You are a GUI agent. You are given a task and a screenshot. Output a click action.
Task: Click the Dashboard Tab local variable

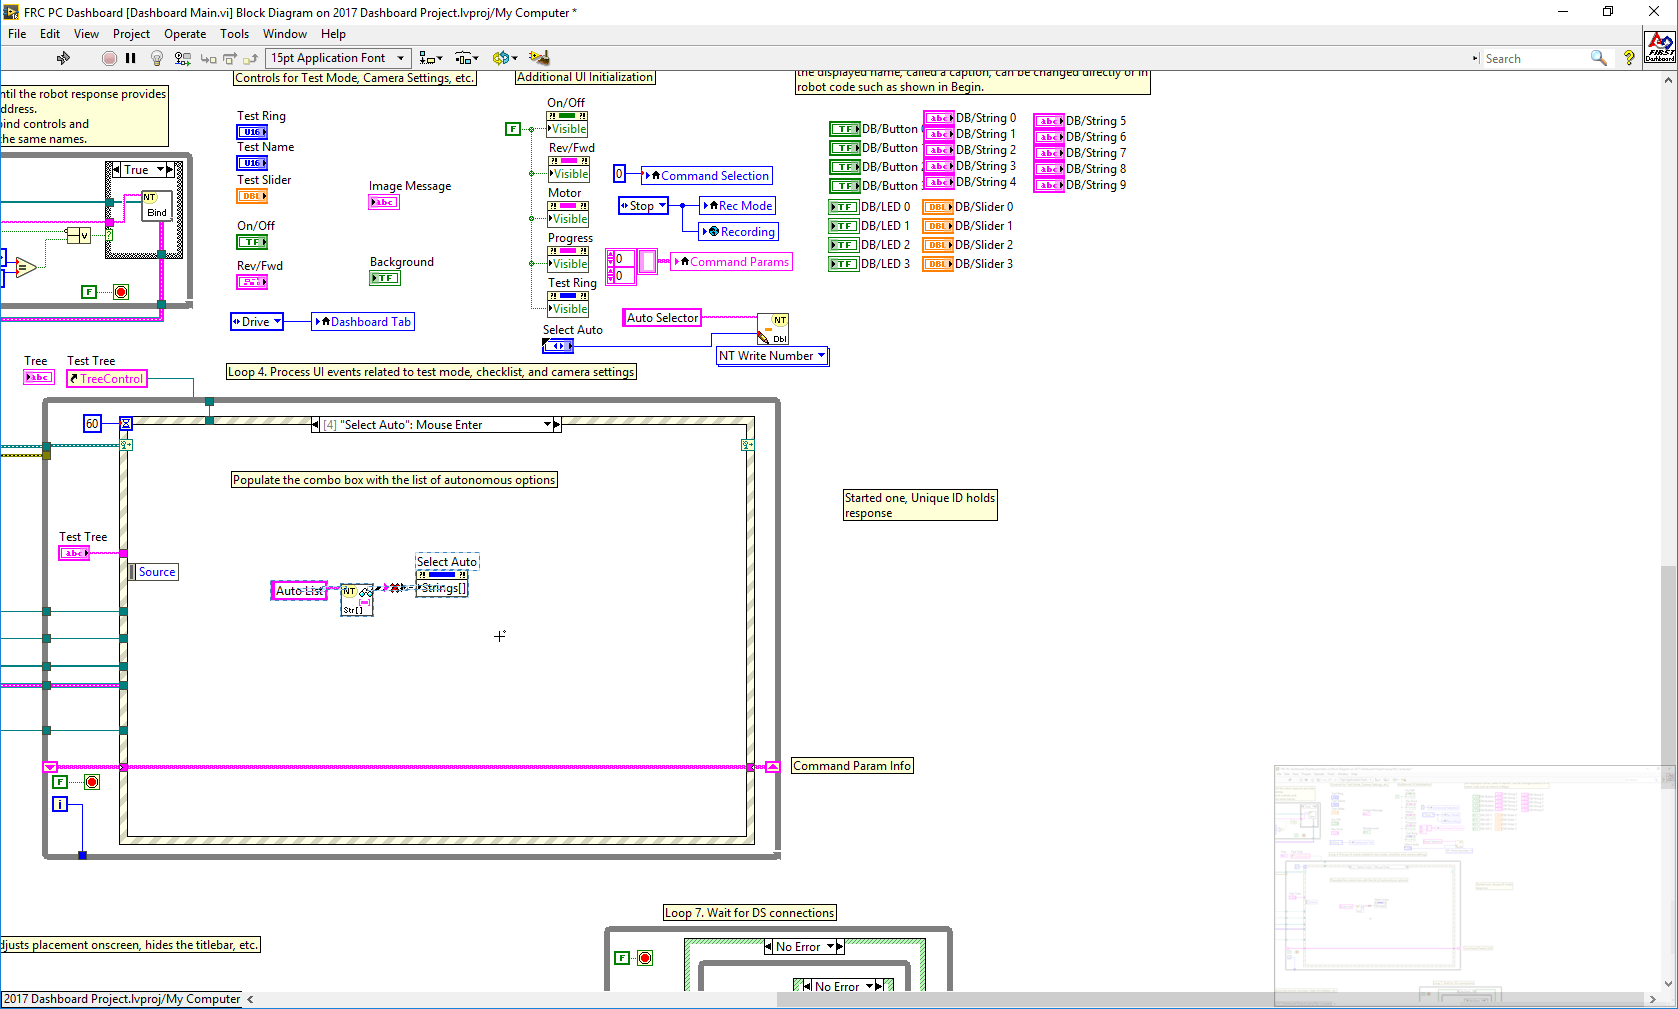tap(363, 322)
